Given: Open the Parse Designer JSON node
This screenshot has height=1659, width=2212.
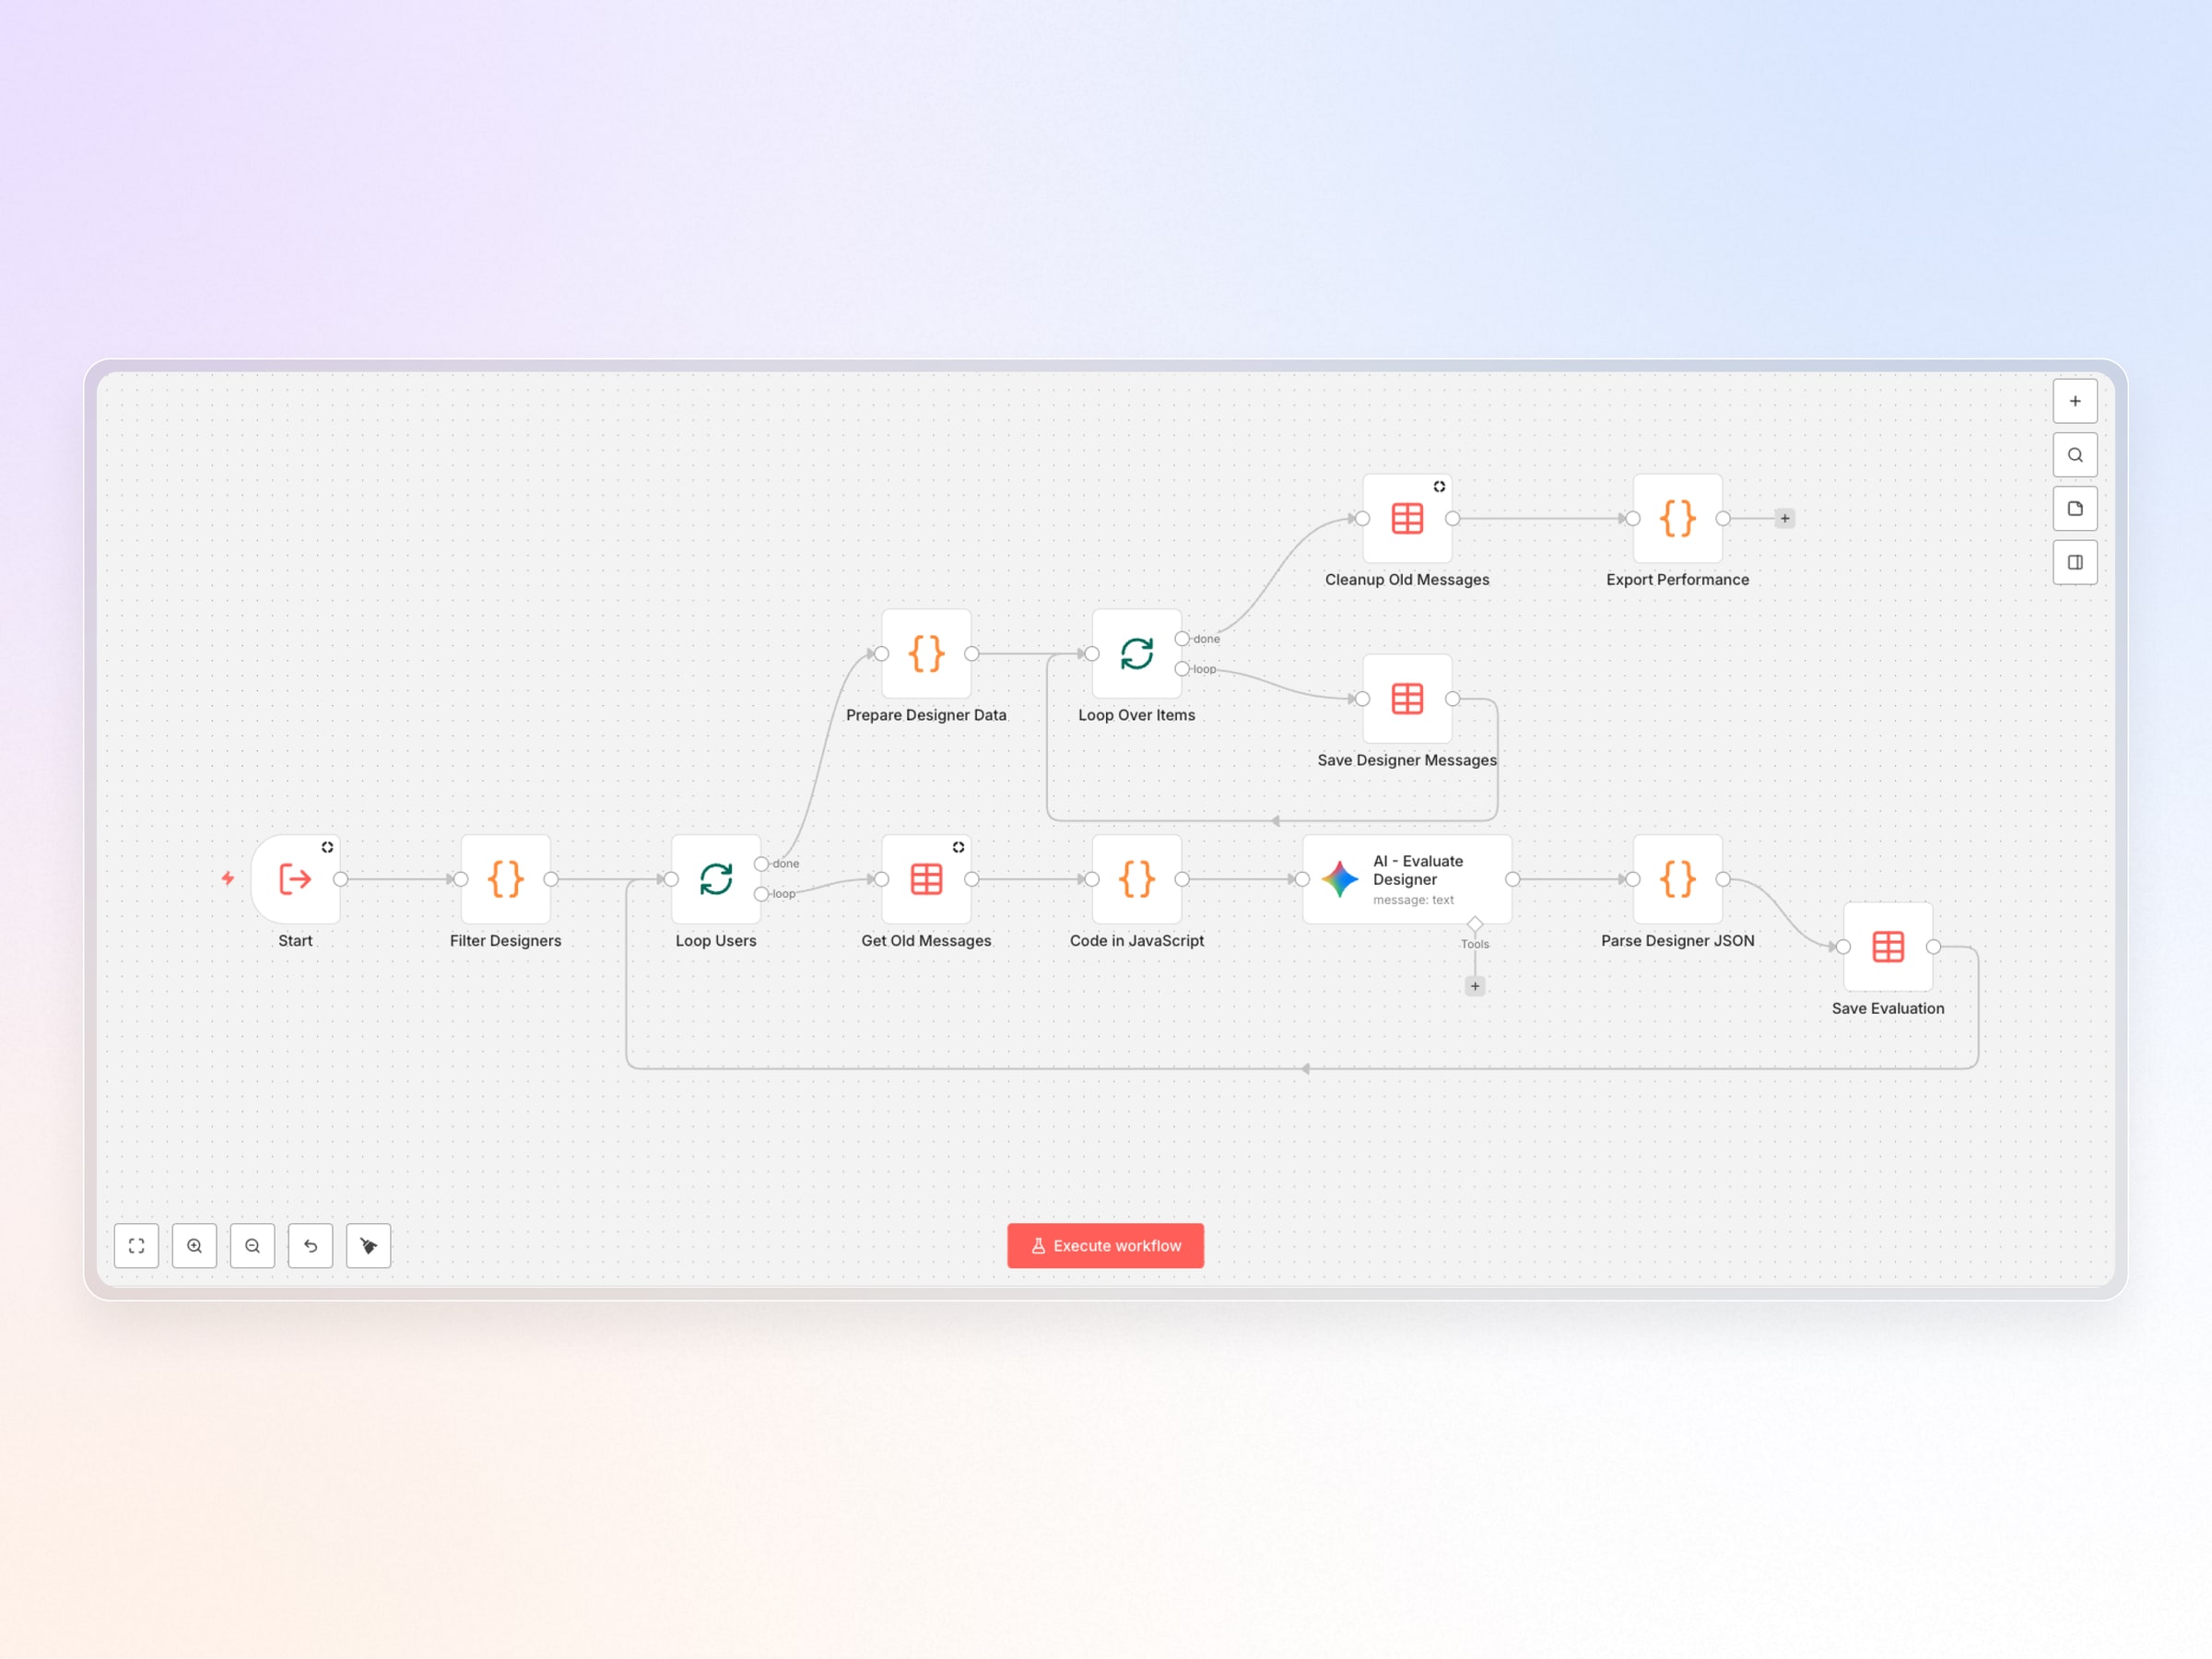Looking at the screenshot, I should click(x=1677, y=880).
